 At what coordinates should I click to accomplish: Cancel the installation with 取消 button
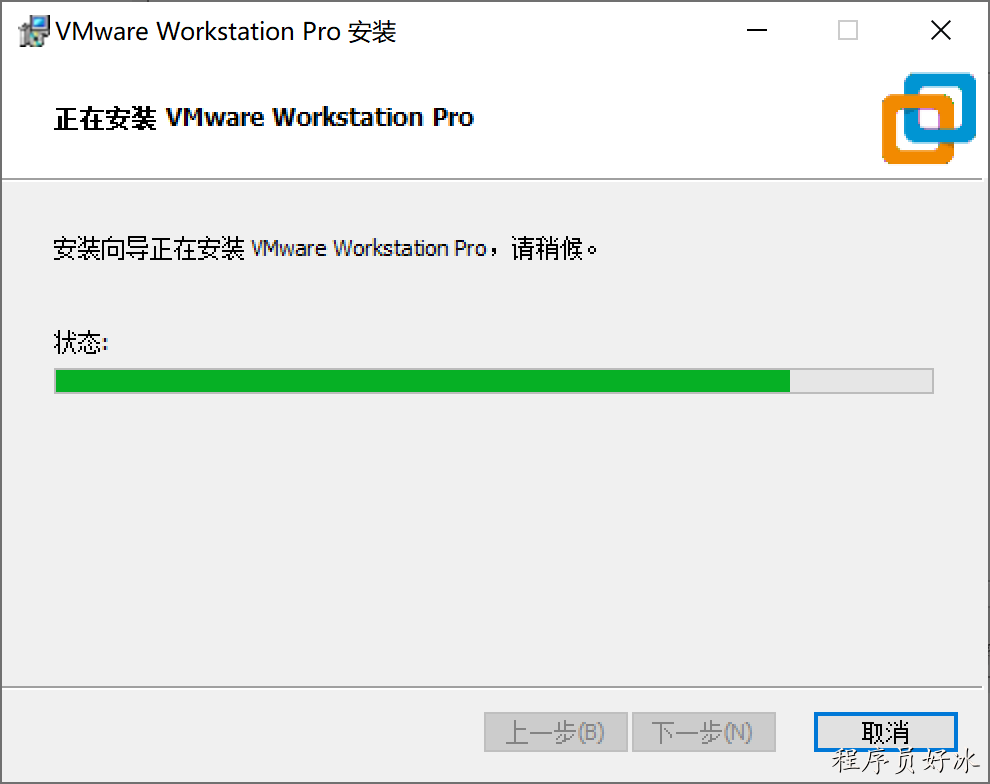pos(885,732)
